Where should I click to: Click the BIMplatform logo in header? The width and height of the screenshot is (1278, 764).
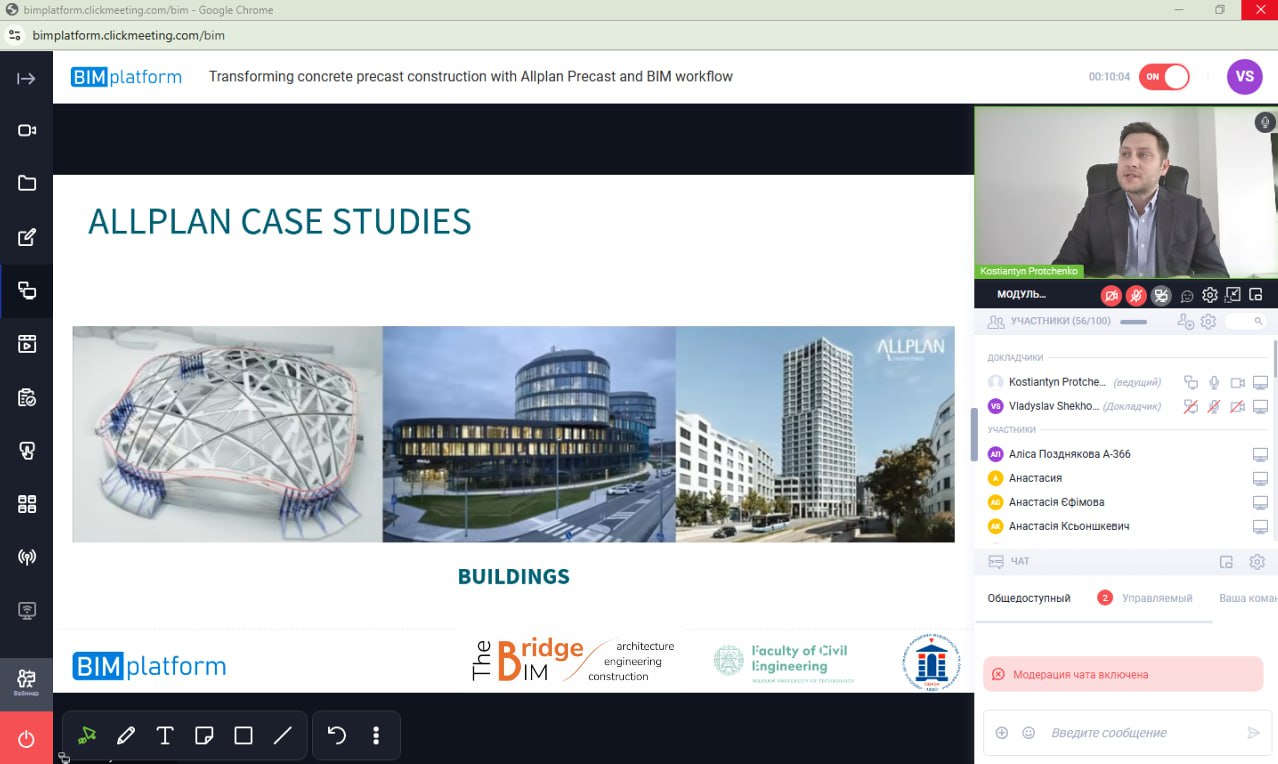pyautogui.click(x=126, y=77)
